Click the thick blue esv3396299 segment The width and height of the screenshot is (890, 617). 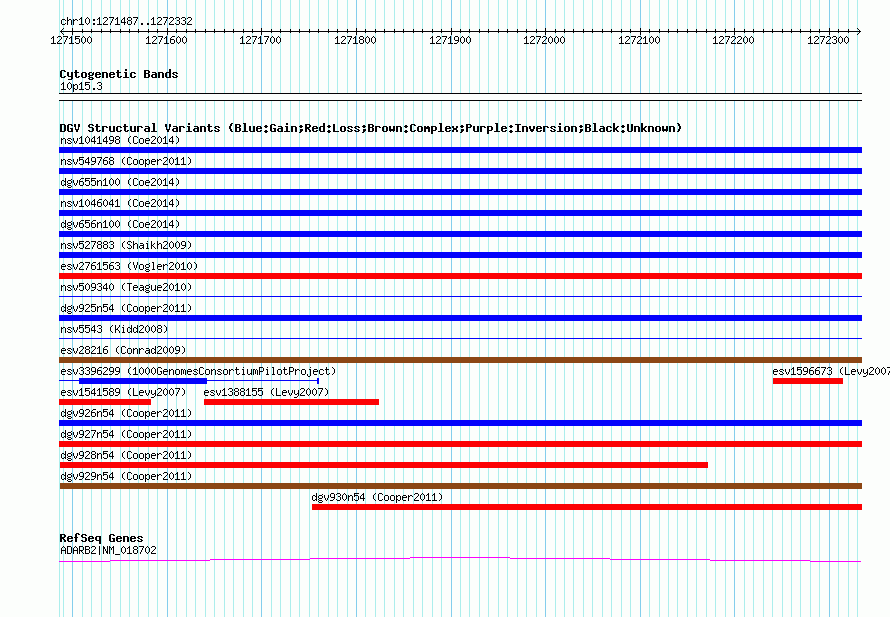tap(143, 381)
